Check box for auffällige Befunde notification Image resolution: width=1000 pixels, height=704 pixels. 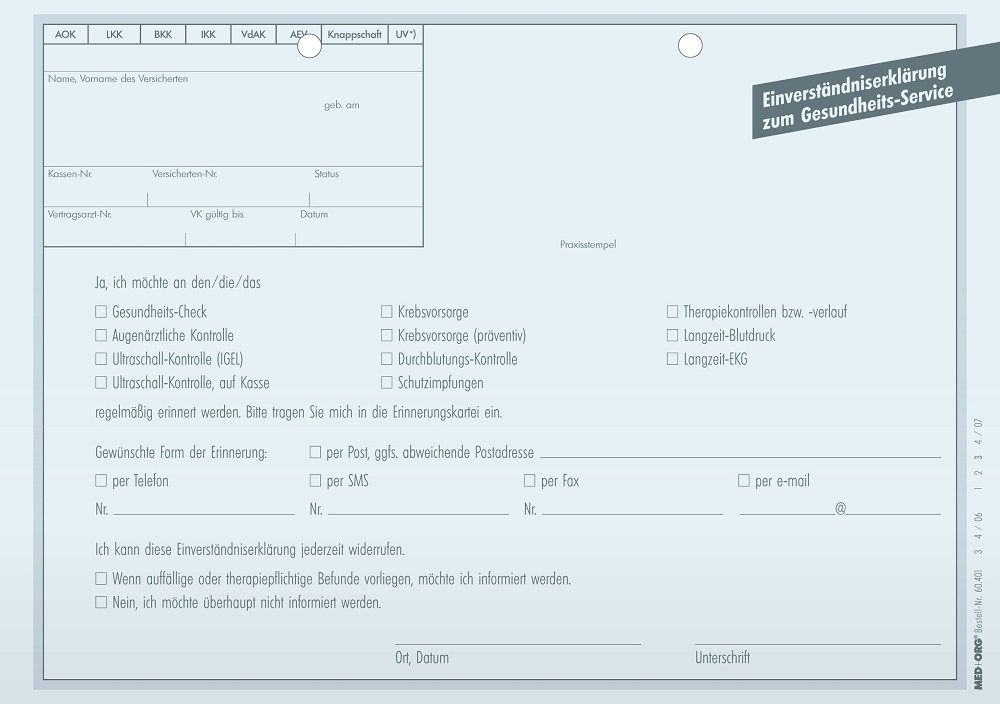click(101, 578)
